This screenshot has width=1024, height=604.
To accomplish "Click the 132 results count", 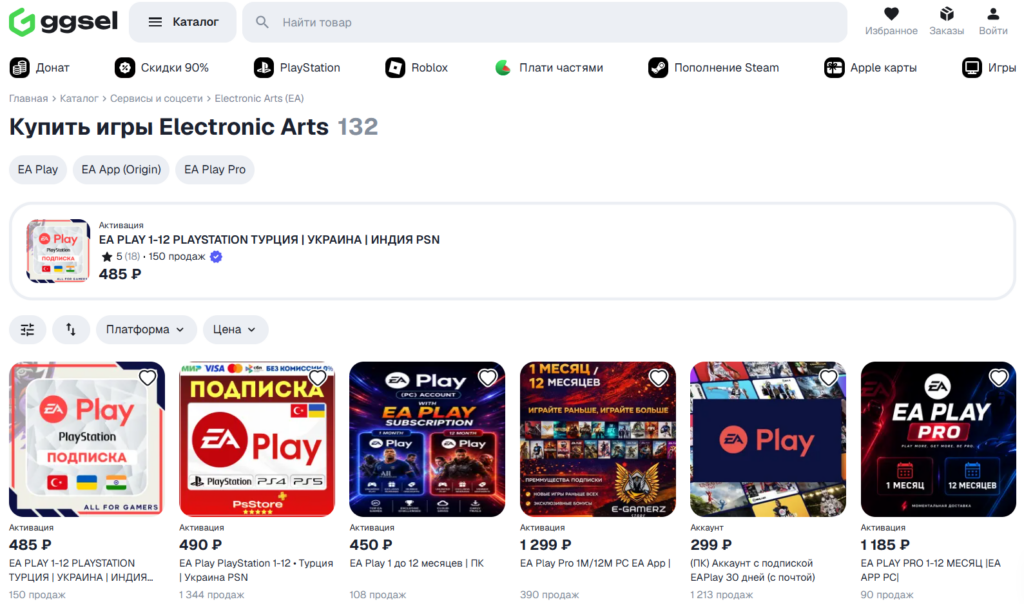I will point(358,127).
